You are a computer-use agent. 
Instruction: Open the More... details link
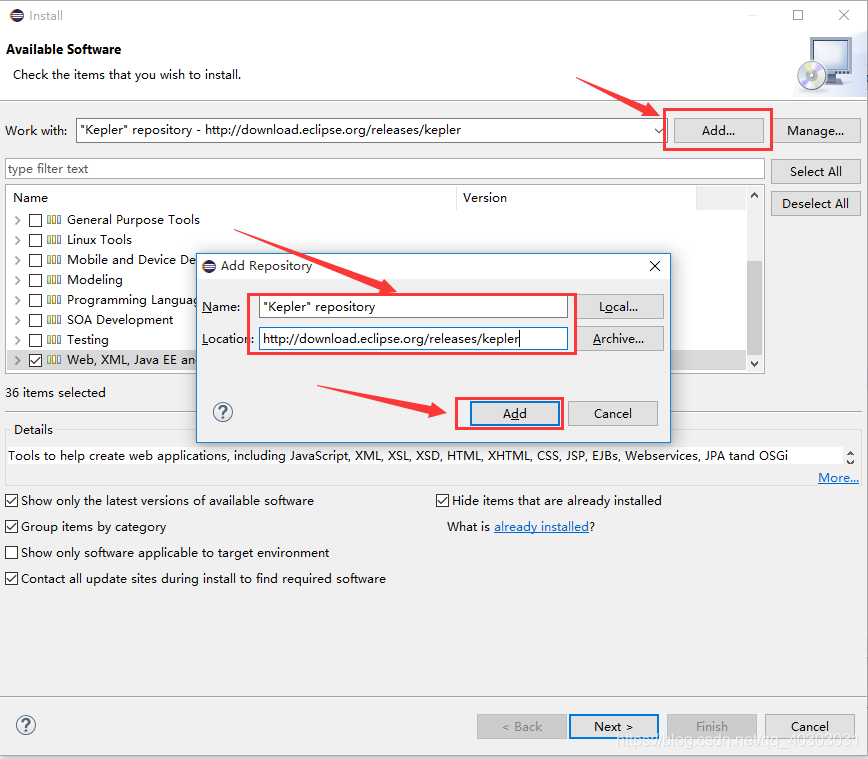[838, 478]
